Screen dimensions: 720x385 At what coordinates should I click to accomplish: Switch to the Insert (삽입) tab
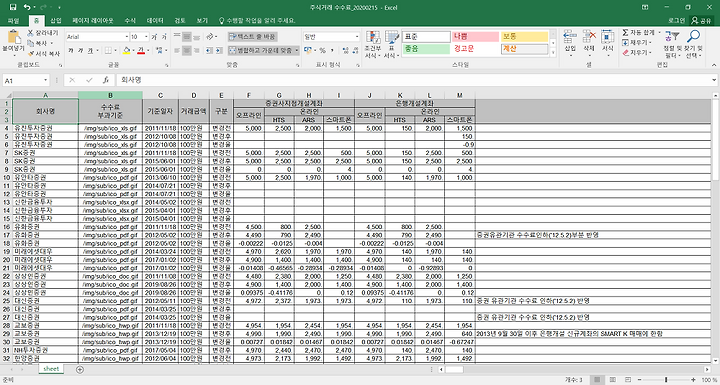click(56, 21)
